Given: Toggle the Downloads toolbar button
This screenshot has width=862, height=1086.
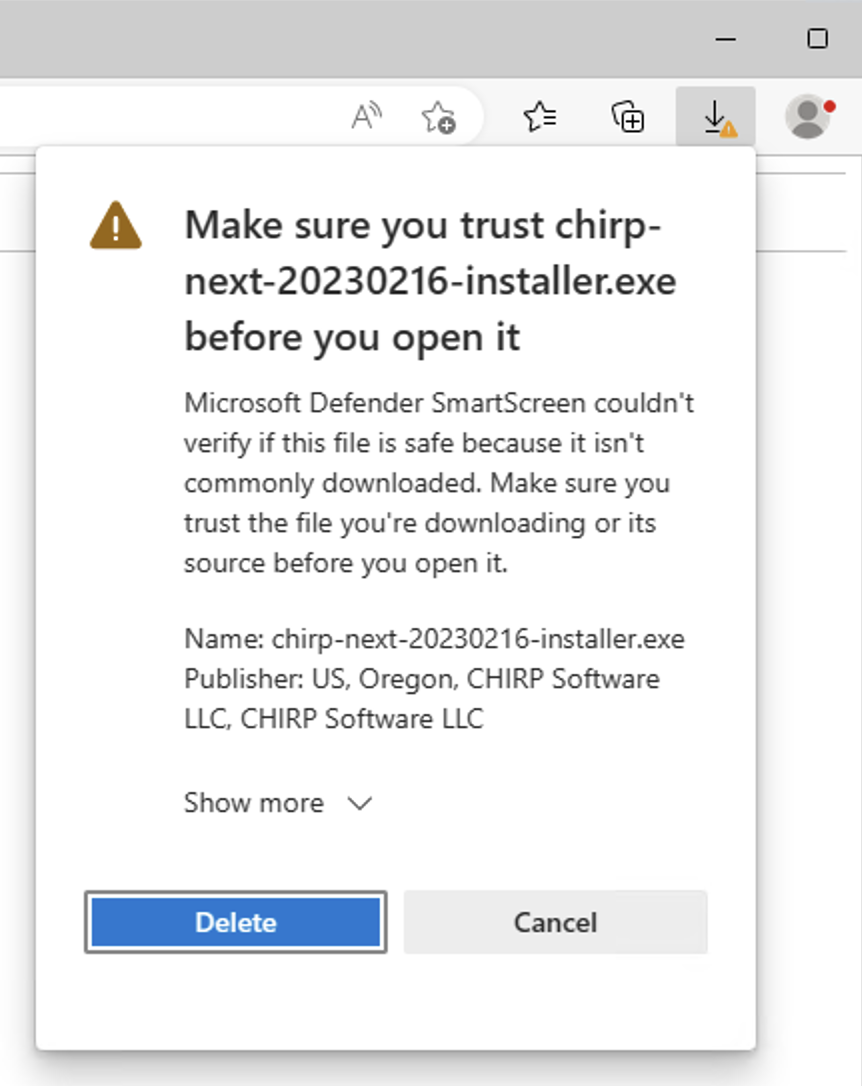Looking at the screenshot, I should click(715, 116).
